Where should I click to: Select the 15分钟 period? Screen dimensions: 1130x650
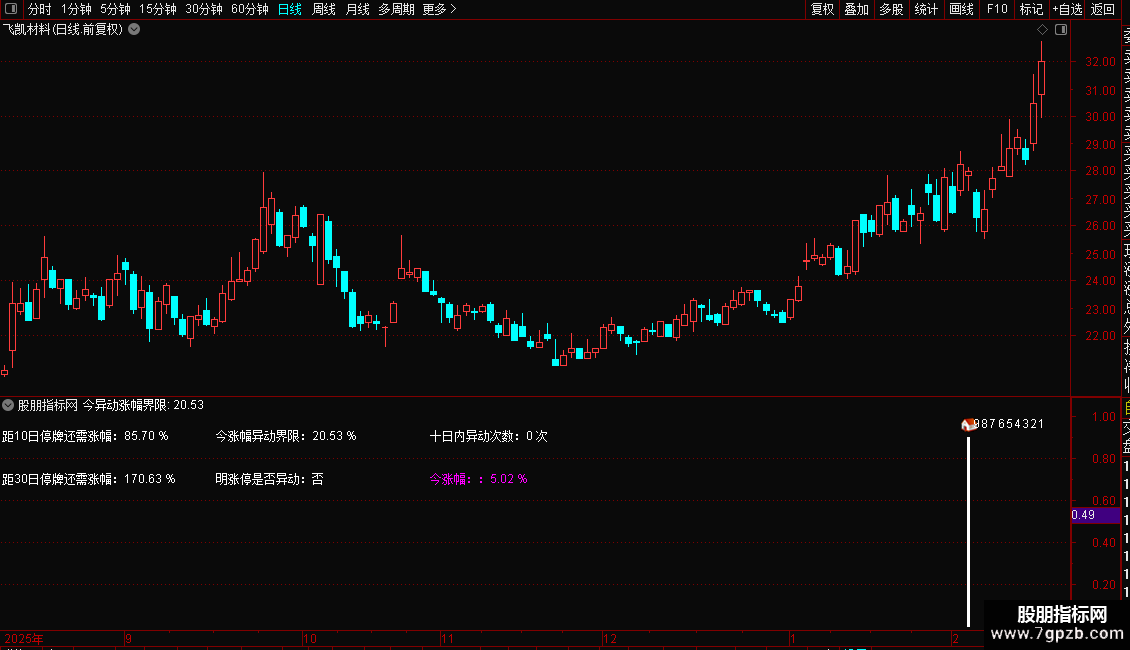(158, 9)
